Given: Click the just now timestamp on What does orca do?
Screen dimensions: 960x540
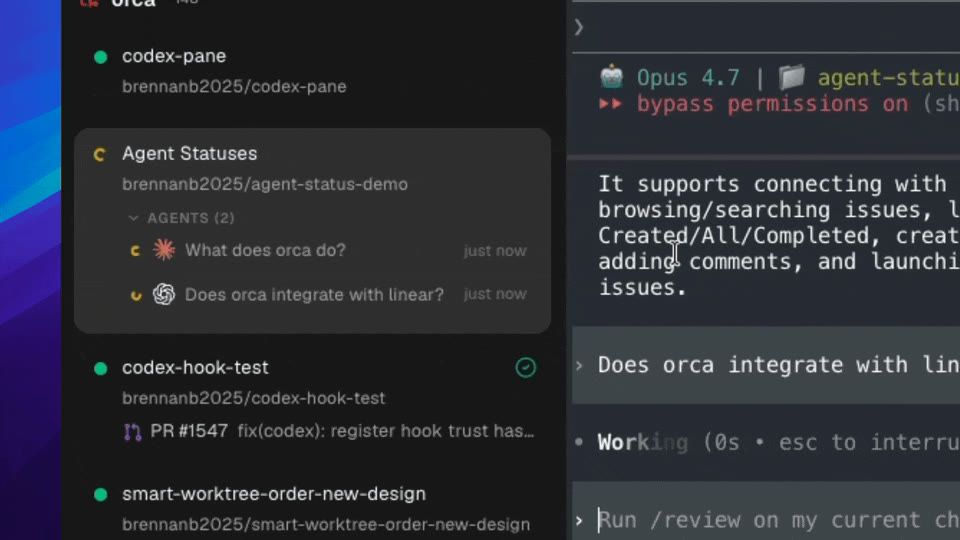Looking at the screenshot, I should tap(495, 251).
